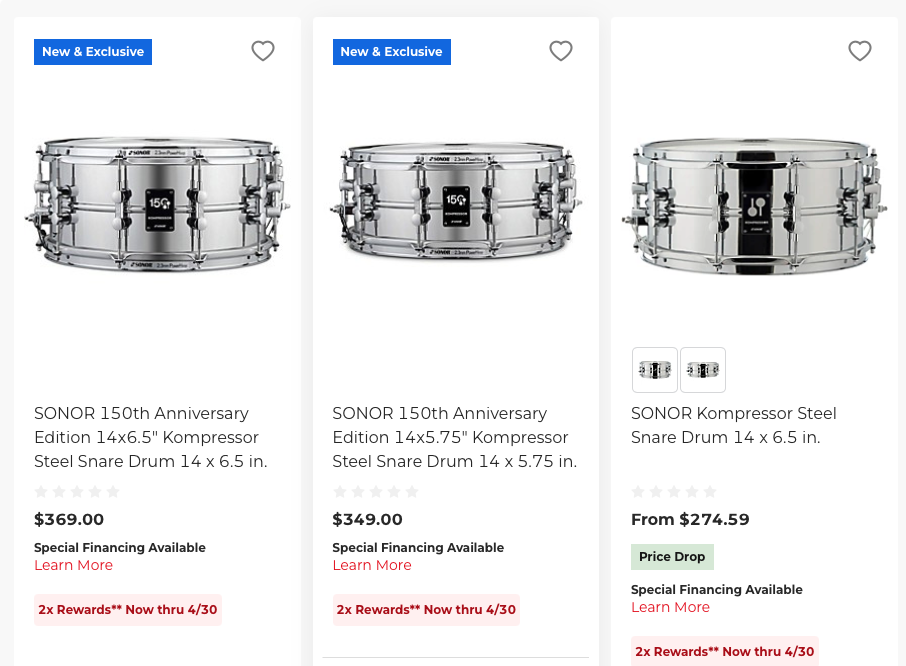This screenshot has height=666, width=906.
Task: Click Learn More under the $274.59 snare
Action: [x=670, y=607]
